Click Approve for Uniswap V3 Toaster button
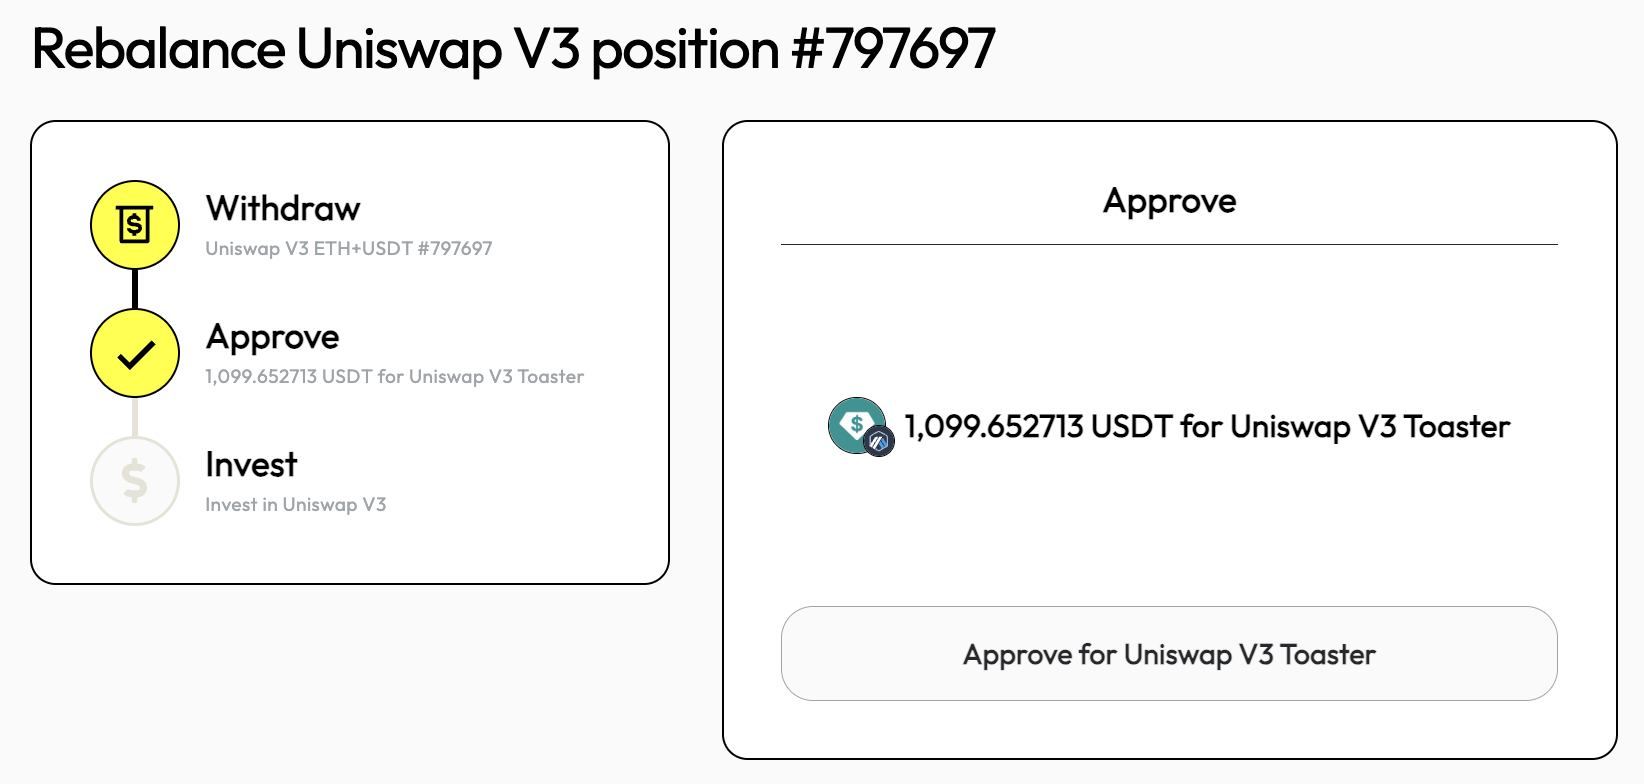The image size is (1644, 784). tap(1169, 654)
